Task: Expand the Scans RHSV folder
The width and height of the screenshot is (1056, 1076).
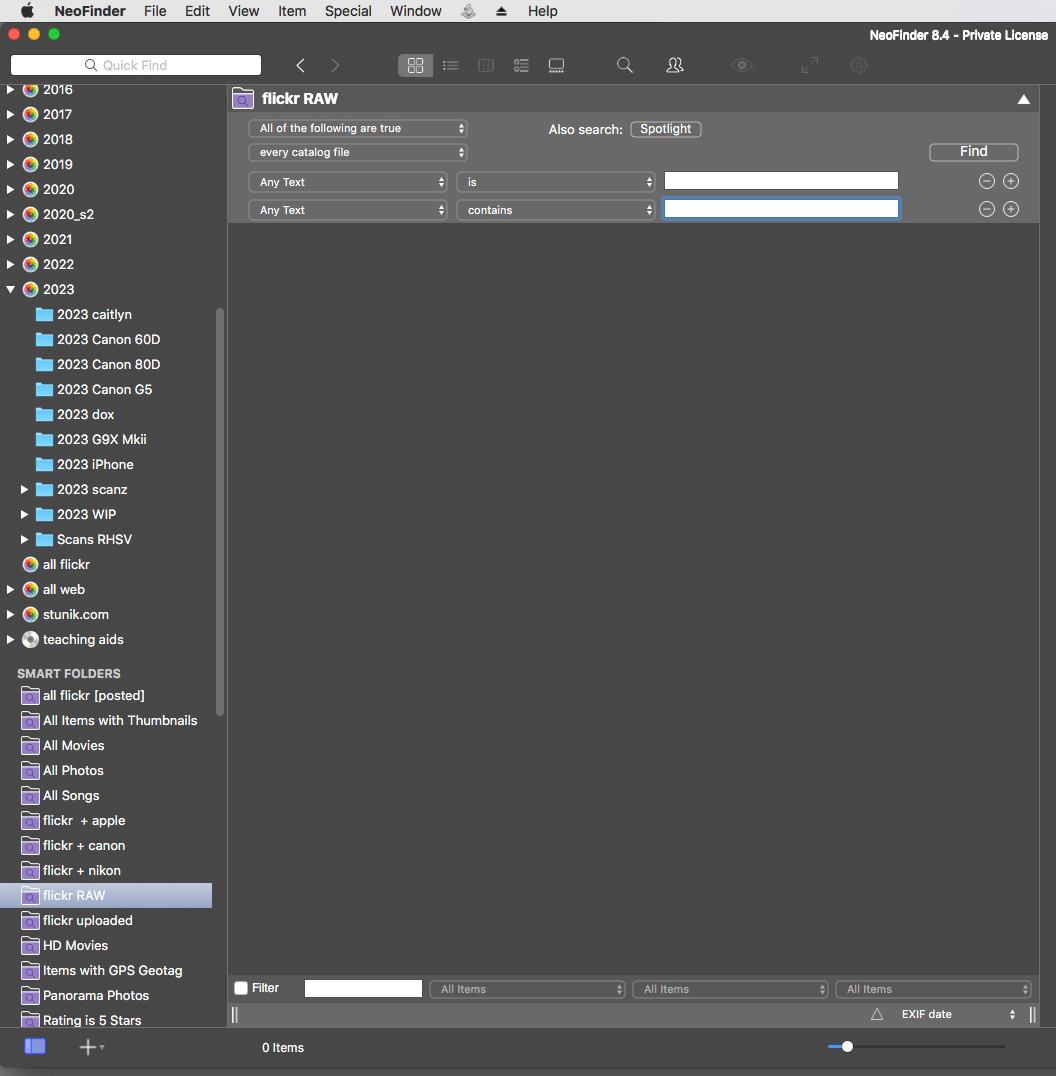Action: (x=24, y=539)
